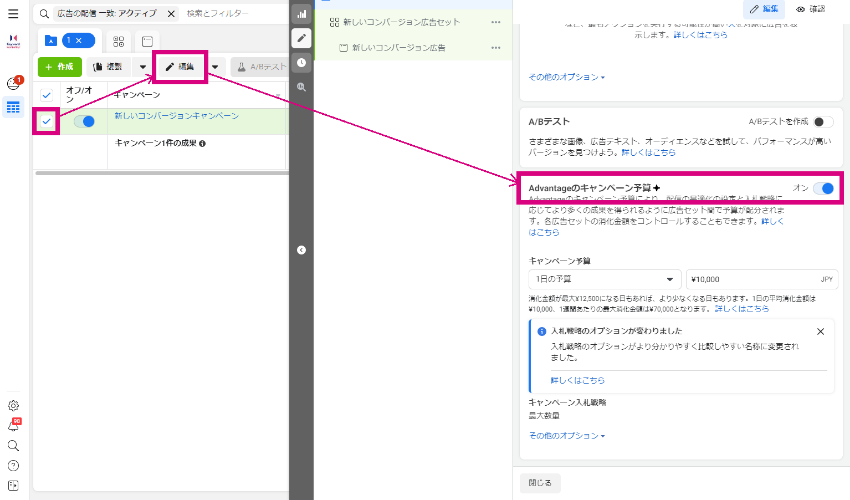Viewport: 850px width, 500px height.
Task: Select the campaigns table grid icon
Action: click(13, 107)
